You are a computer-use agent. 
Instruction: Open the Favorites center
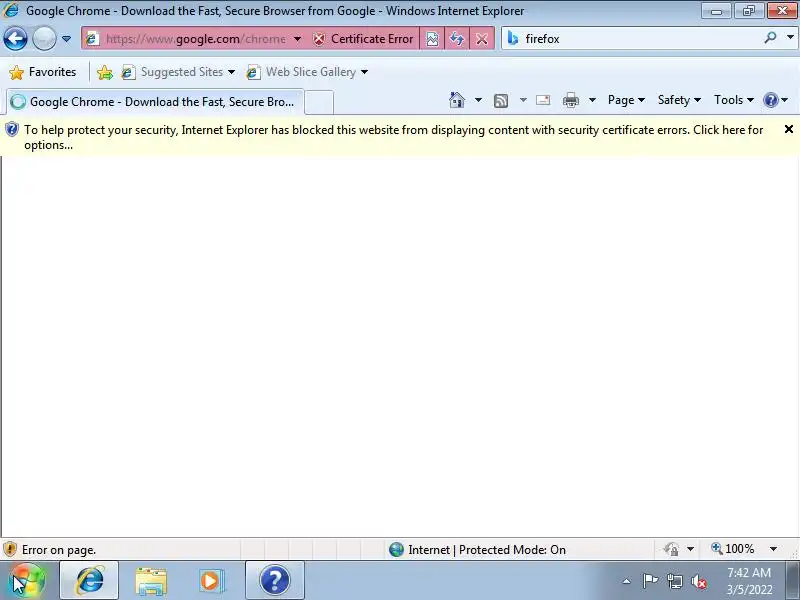point(43,72)
